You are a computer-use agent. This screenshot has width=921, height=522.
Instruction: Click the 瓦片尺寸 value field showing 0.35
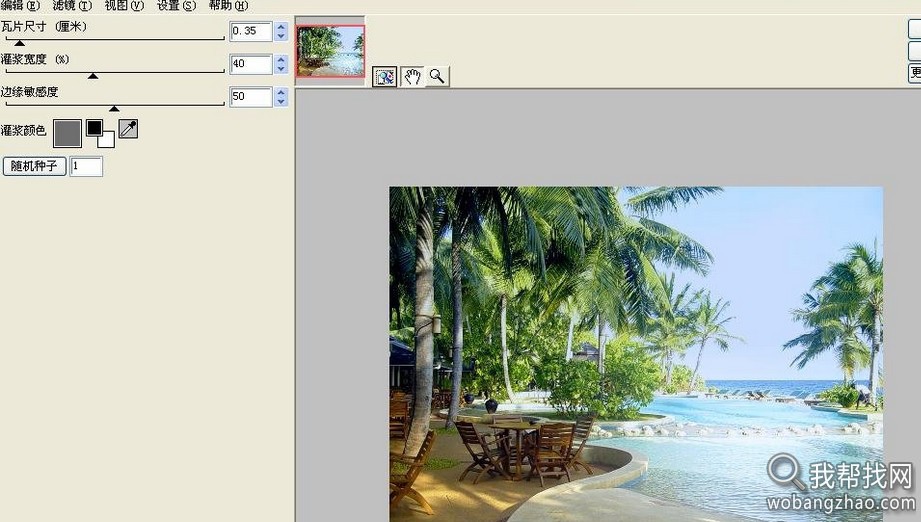[x=251, y=31]
